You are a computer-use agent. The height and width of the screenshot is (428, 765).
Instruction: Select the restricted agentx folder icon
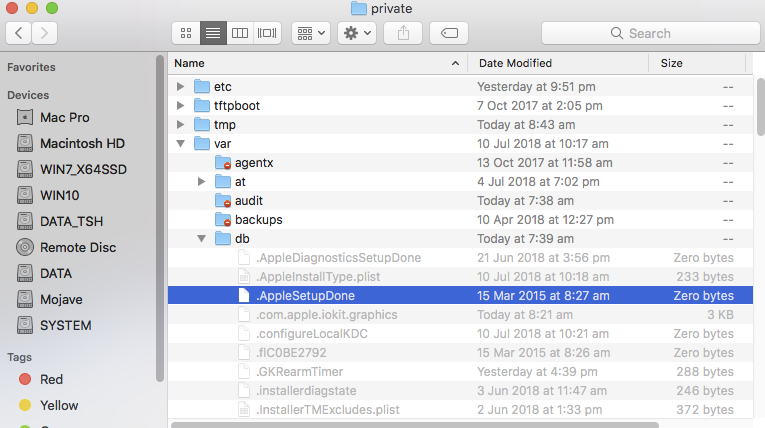click(x=223, y=163)
